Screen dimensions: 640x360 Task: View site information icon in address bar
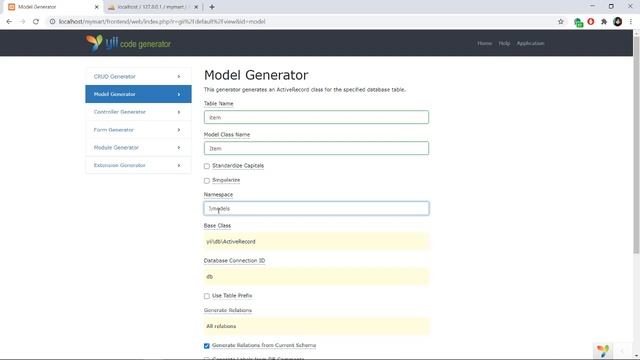52,22
